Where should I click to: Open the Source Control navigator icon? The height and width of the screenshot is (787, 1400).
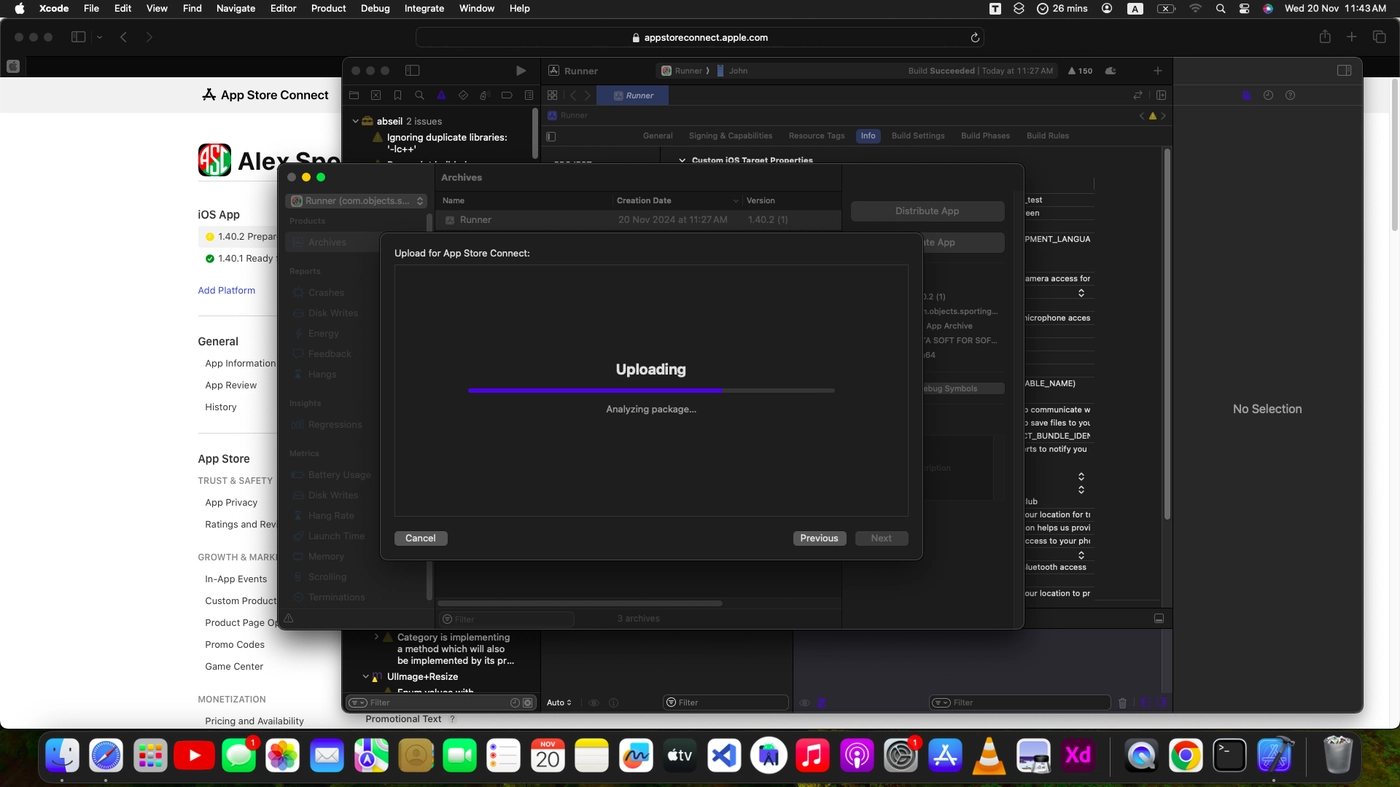tap(375, 96)
